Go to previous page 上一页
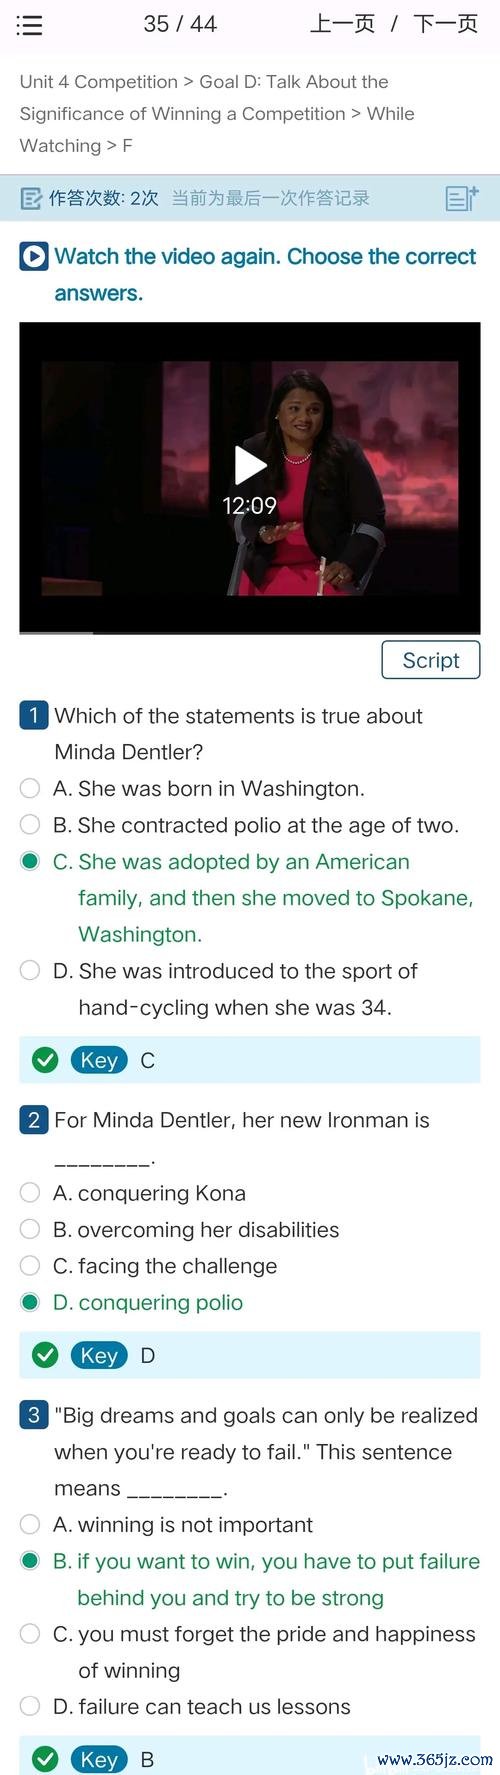Image resolution: width=500 pixels, height=1775 pixels. 342,24
